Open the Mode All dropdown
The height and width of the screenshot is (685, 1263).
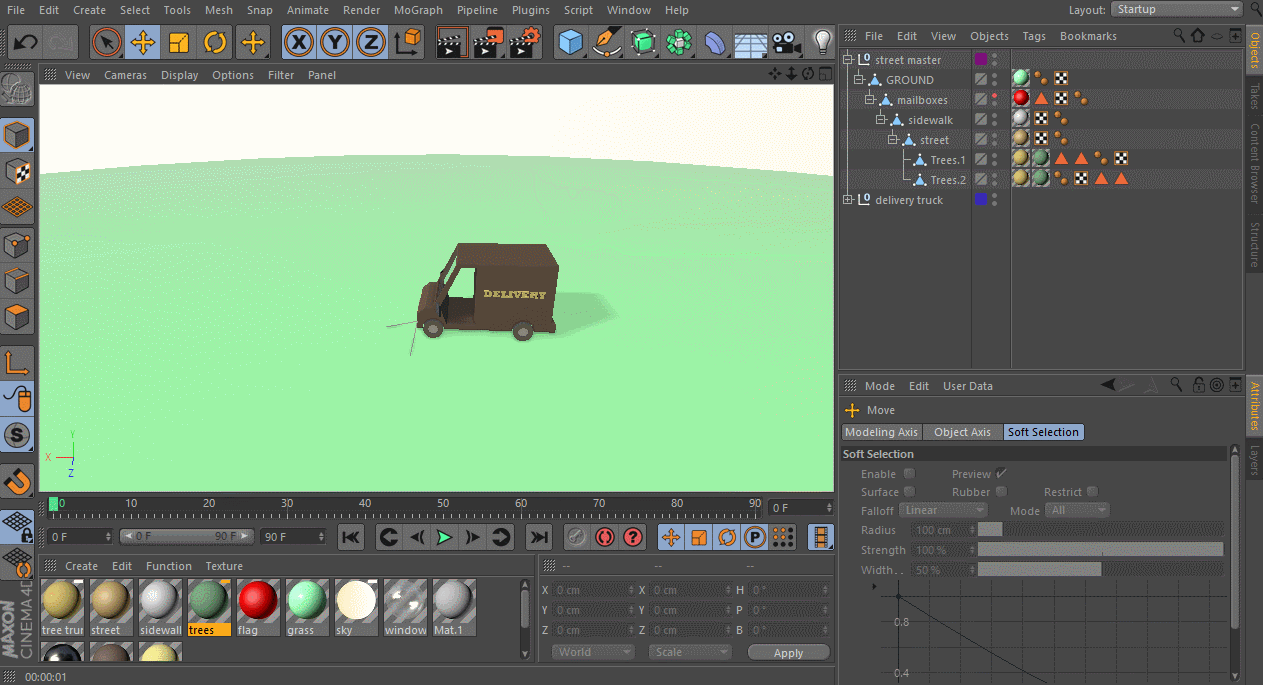1078,510
